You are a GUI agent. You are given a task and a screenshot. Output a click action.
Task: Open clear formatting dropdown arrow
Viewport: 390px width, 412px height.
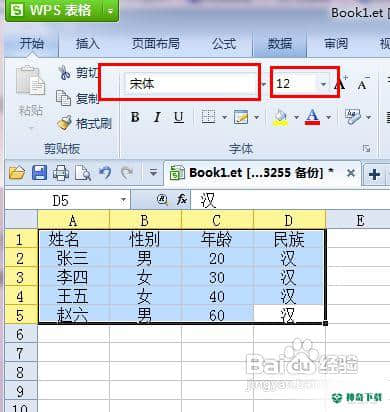pyautogui.click(x=369, y=117)
